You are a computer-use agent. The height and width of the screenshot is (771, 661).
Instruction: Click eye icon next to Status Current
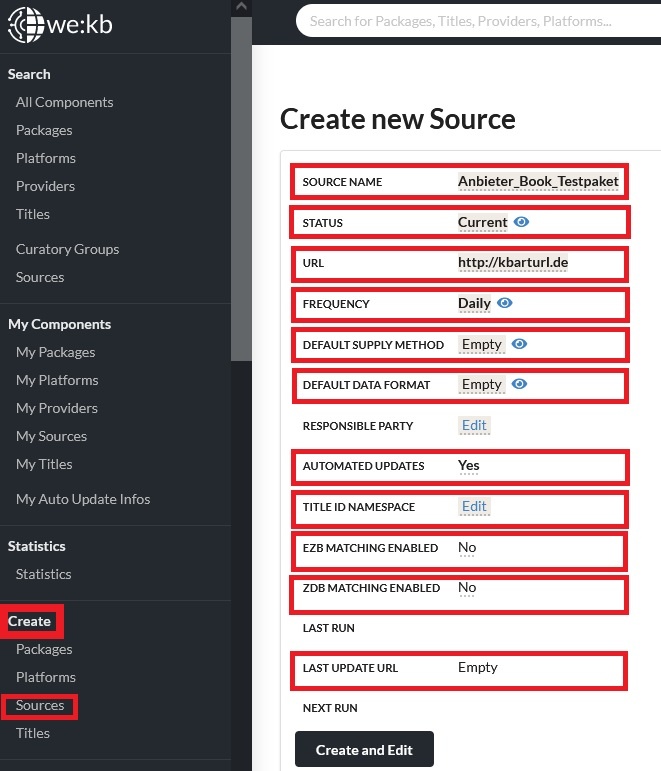[522, 222]
